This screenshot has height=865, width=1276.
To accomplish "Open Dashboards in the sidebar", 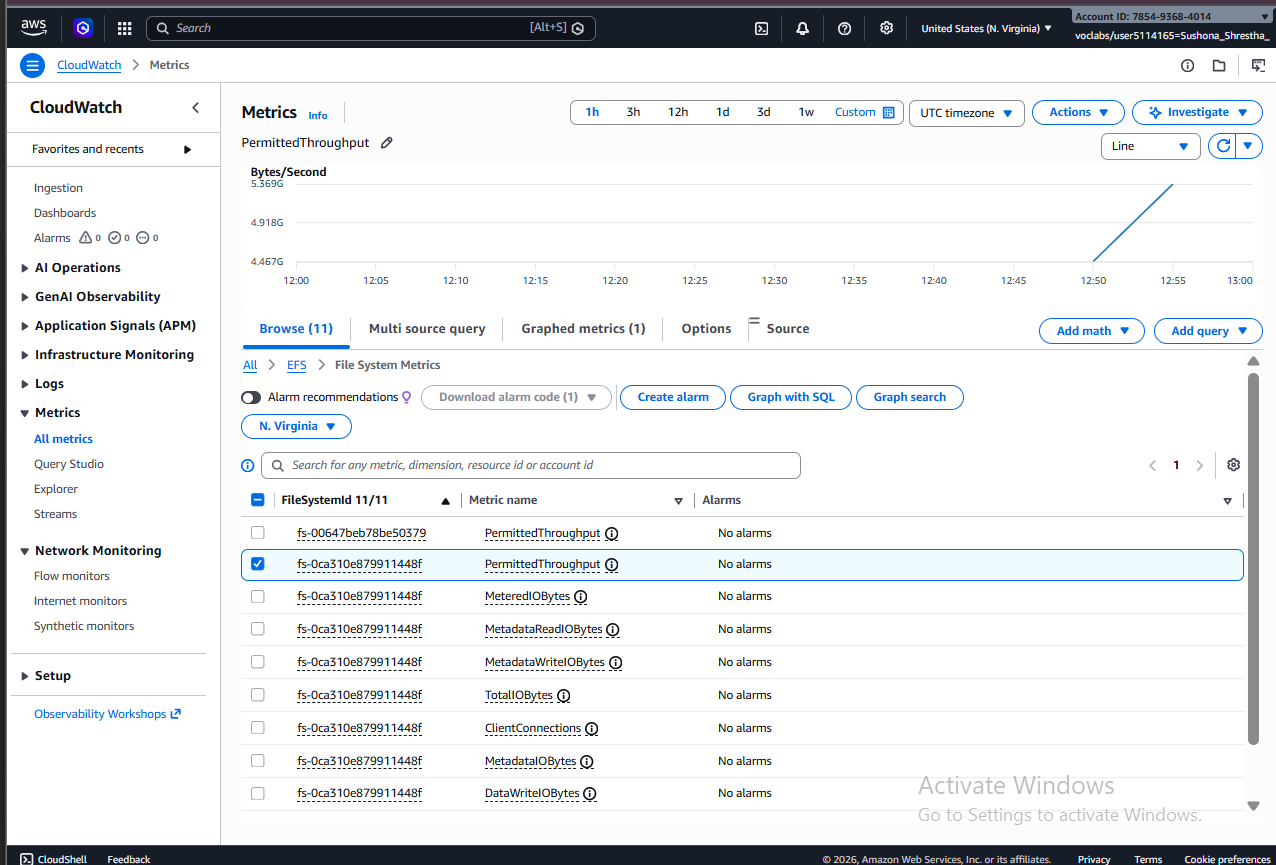I will (x=65, y=213).
